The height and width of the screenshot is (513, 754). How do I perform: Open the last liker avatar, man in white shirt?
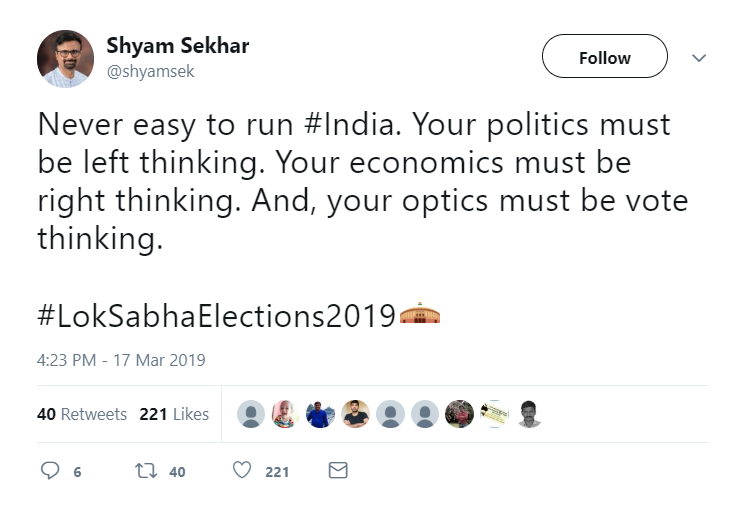pyautogui.click(x=529, y=414)
